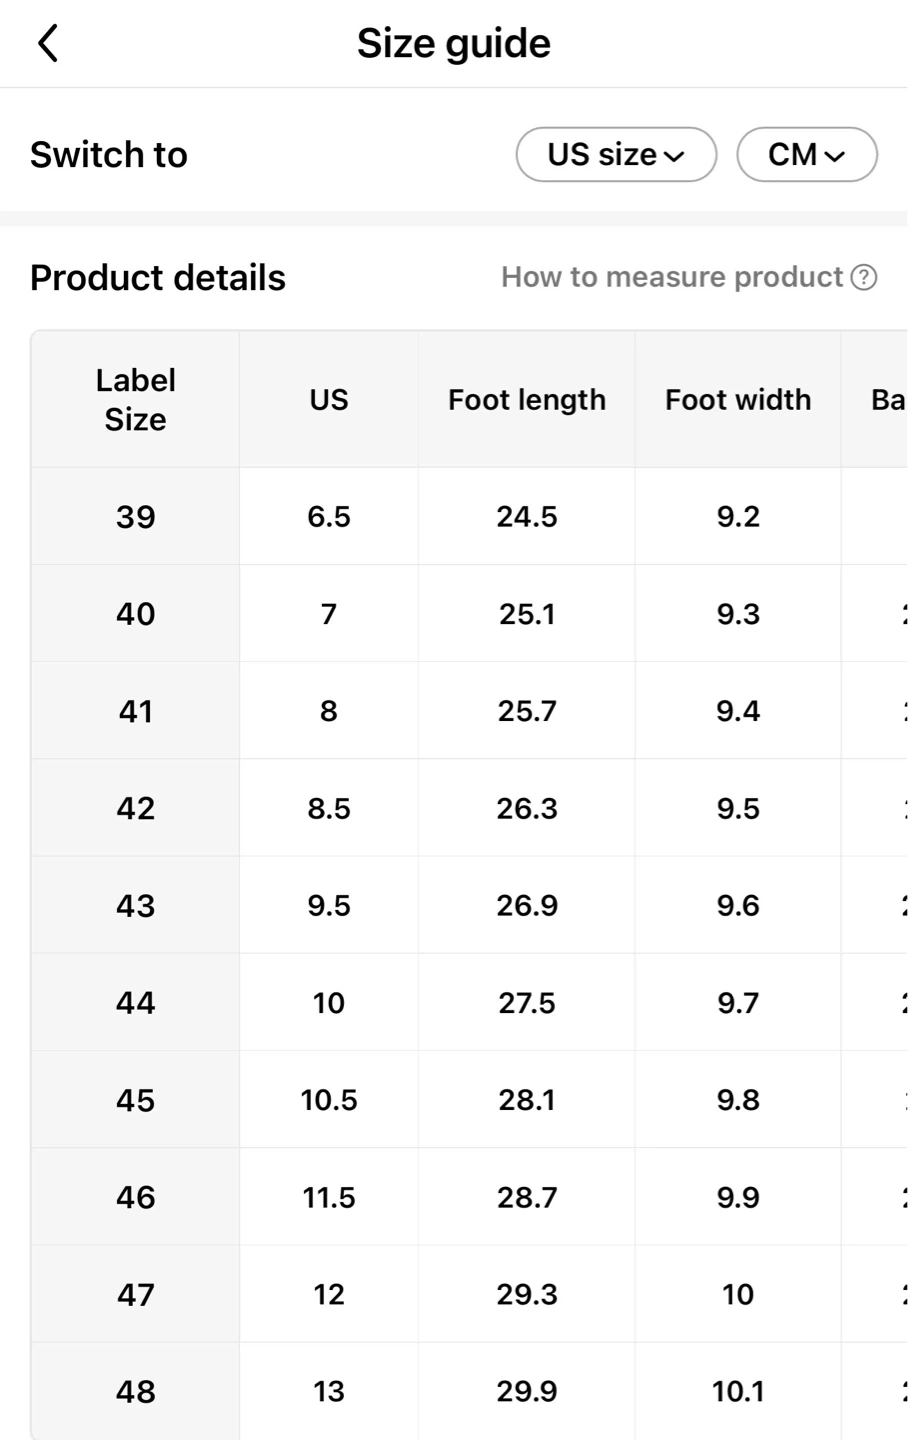908x1440 pixels.
Task: Open the CM unit dropdown
Action: point(806,155)
